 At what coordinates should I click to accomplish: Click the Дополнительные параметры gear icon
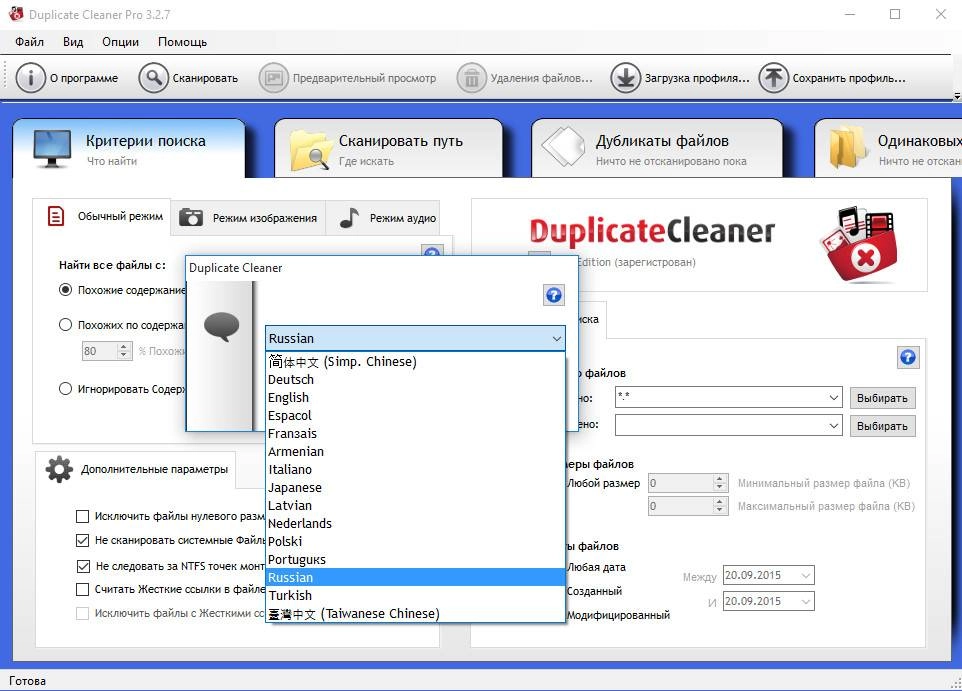[59, 469]
